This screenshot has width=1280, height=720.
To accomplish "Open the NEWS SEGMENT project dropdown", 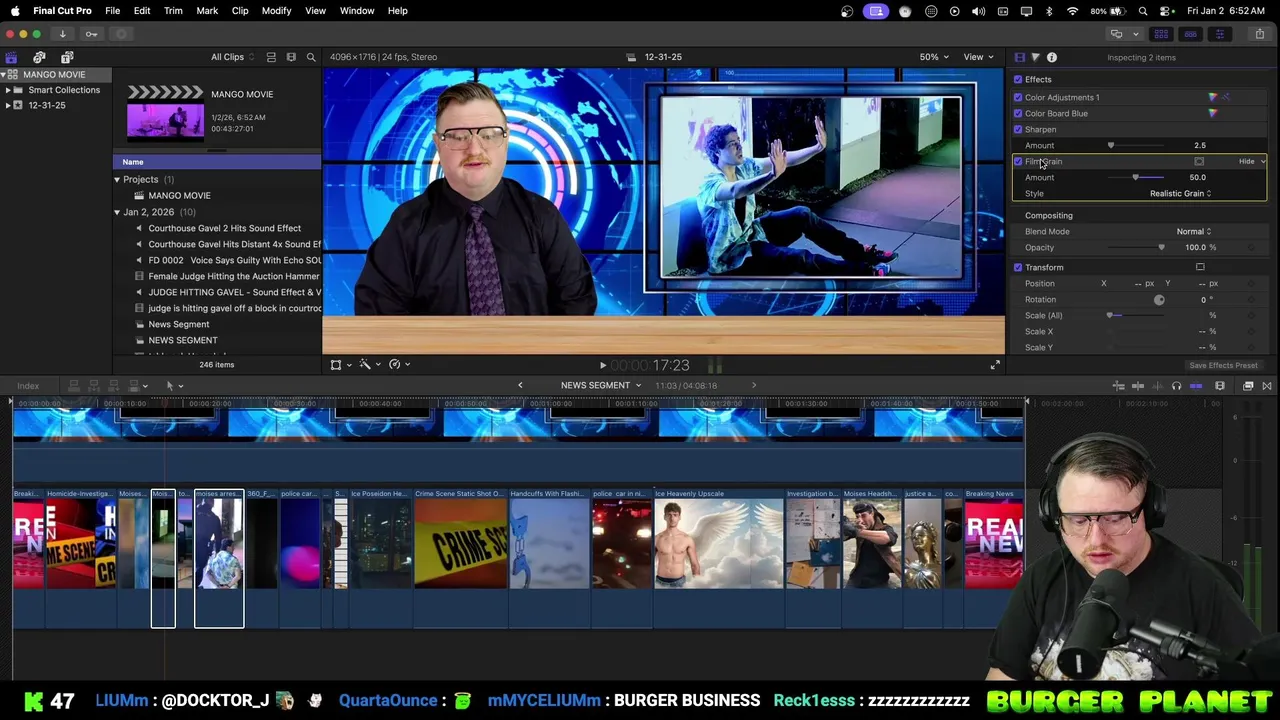I will point(601,386).
